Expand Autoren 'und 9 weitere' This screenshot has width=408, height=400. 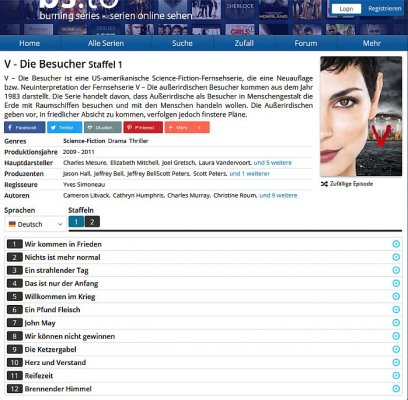click(278, 195)
